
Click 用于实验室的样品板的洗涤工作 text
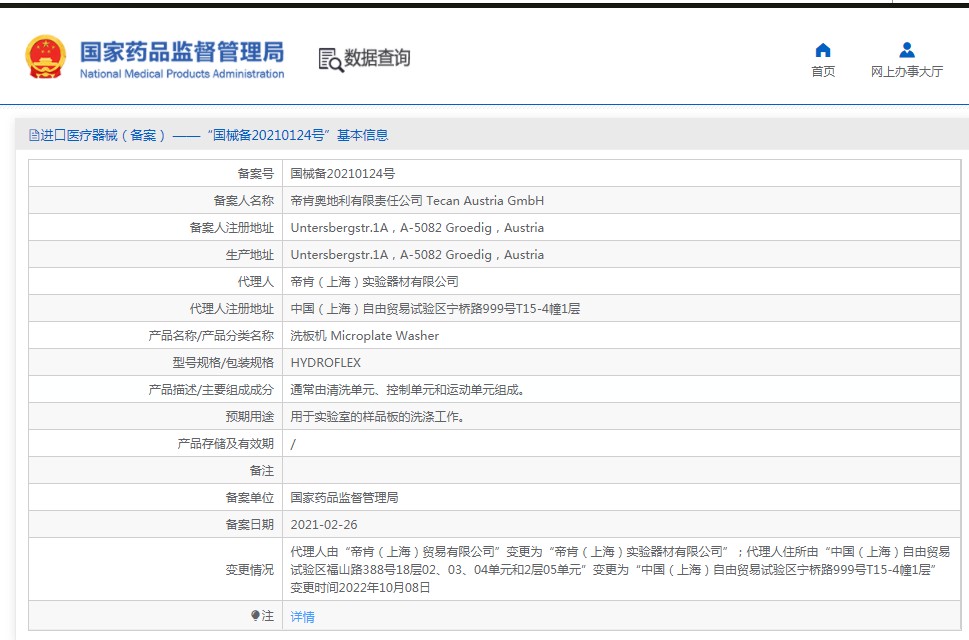[377, 417]
